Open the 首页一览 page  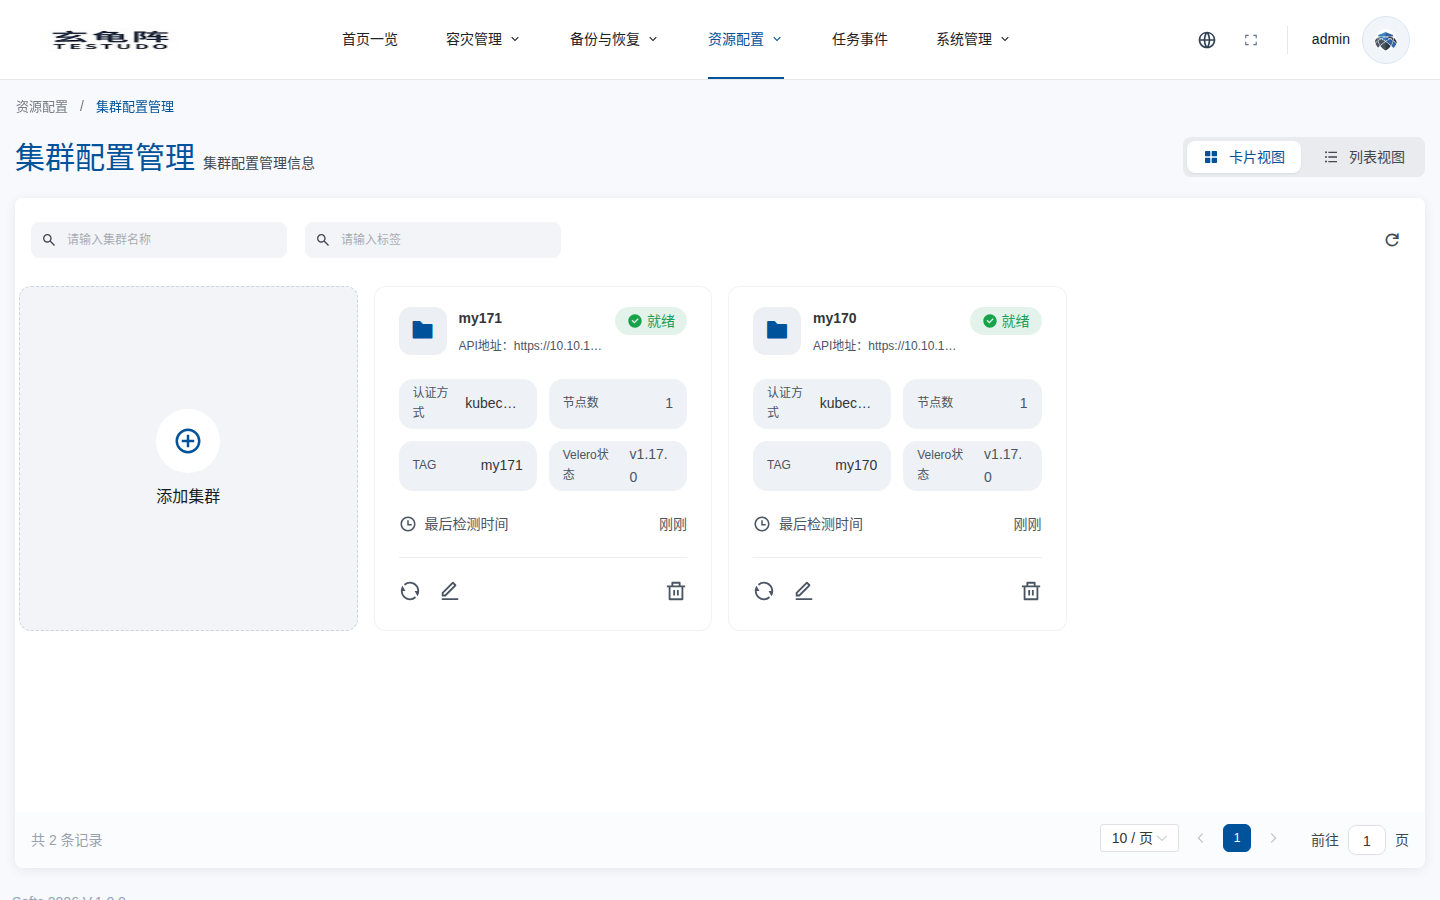(x=370, y=40)
